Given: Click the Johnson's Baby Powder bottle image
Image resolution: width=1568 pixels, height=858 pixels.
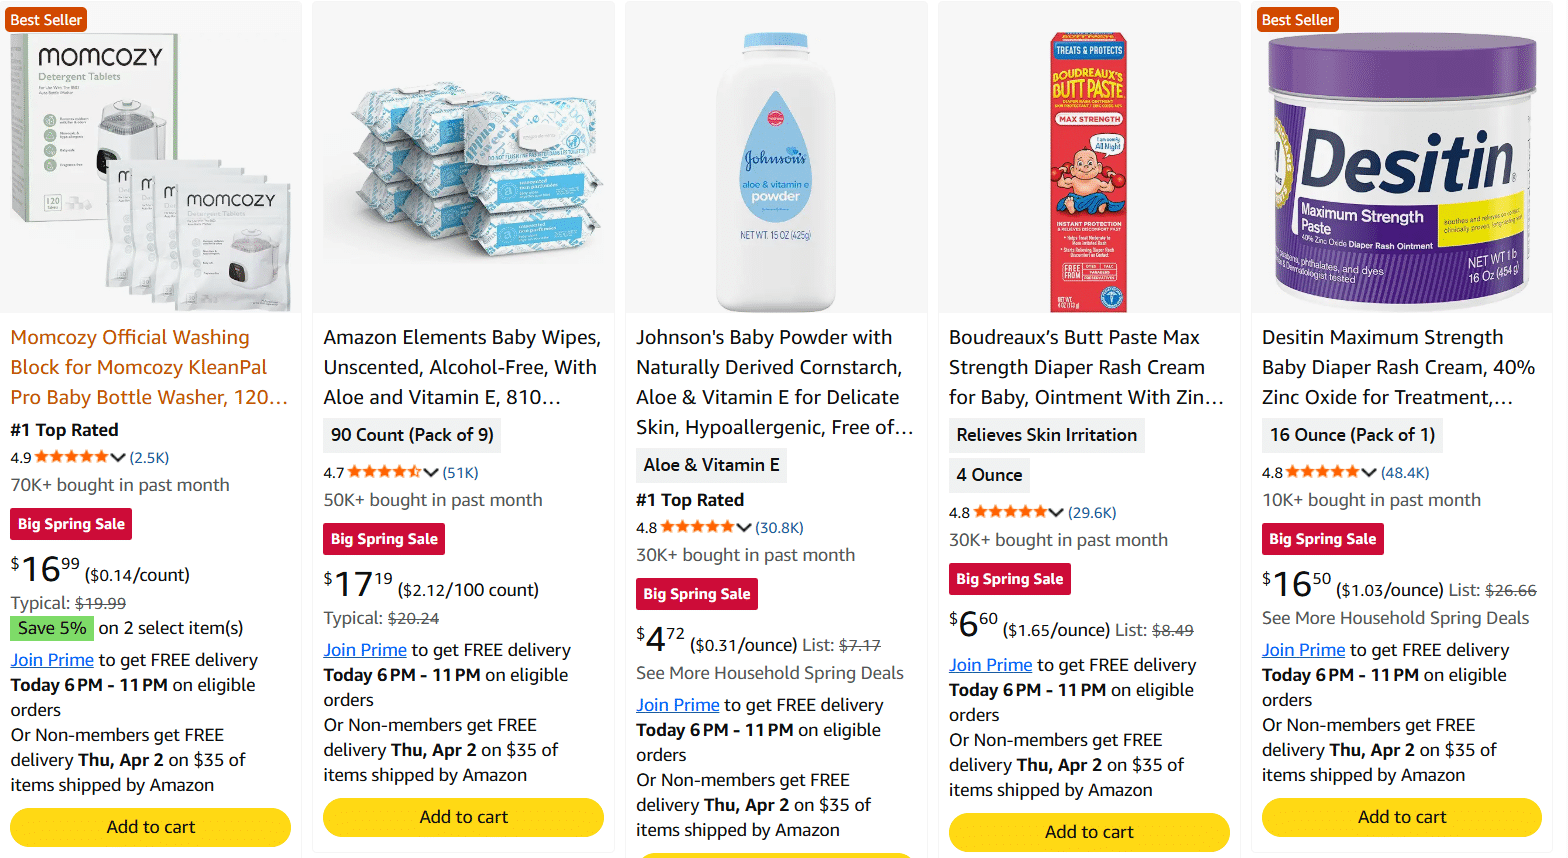Looking at the screenshot, I should point(776,170).
